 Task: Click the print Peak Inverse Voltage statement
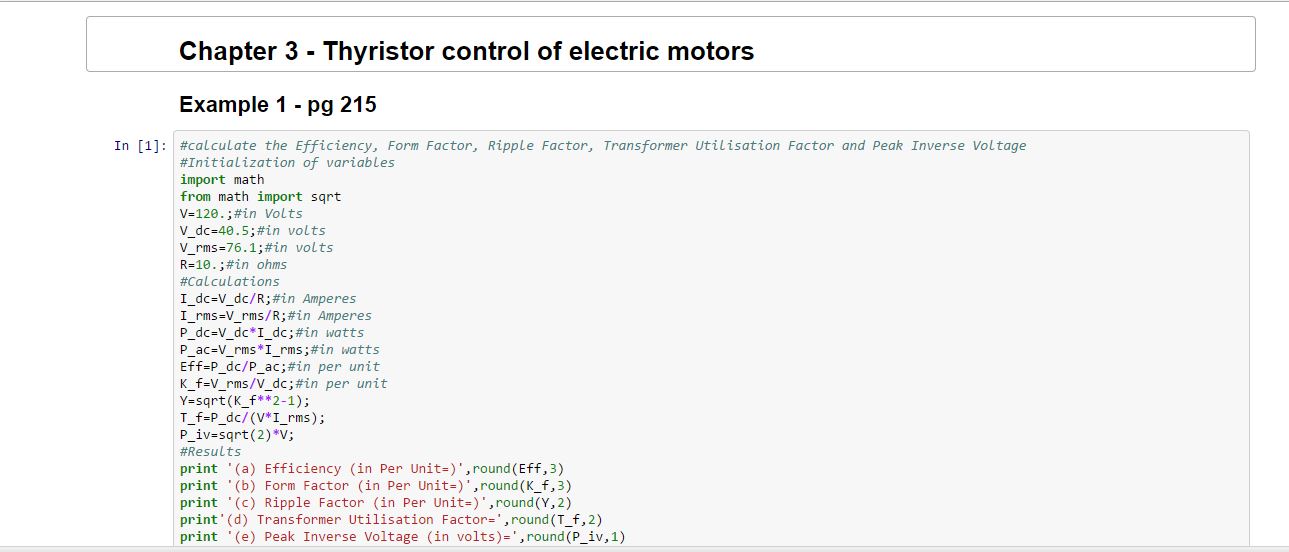402,537
